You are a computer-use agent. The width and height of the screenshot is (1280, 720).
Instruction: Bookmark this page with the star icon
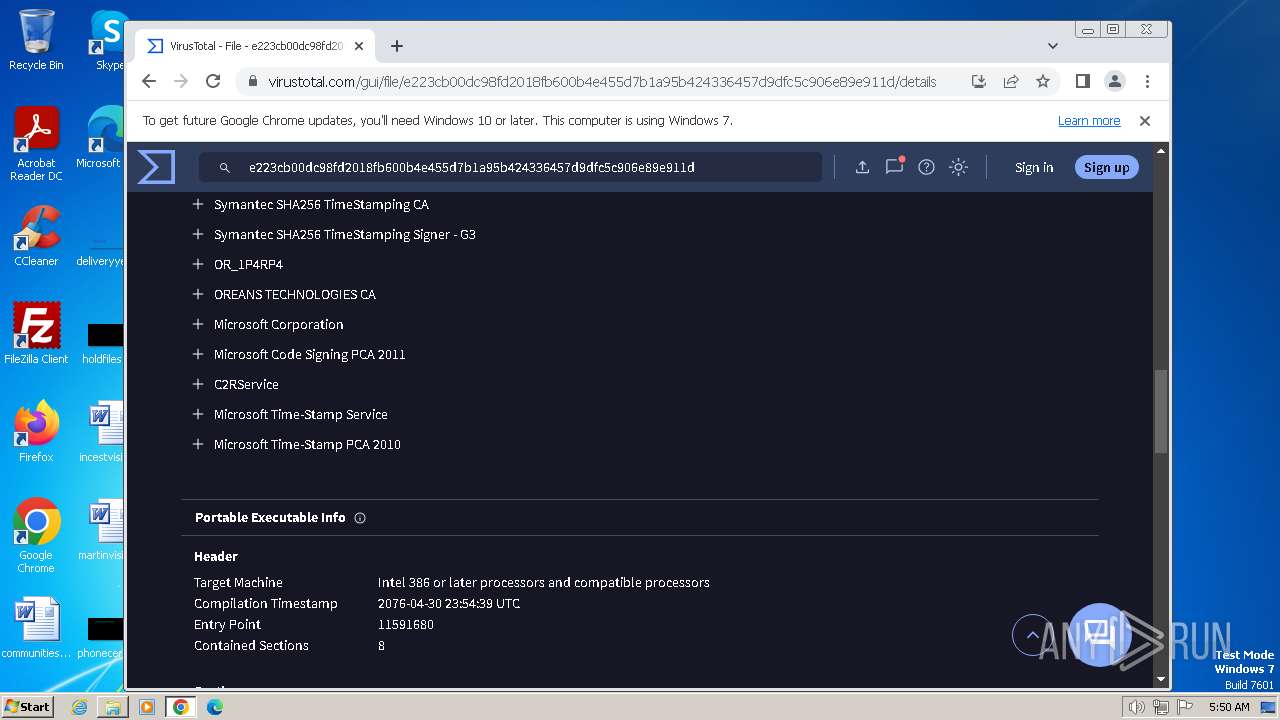[1043, 81]
